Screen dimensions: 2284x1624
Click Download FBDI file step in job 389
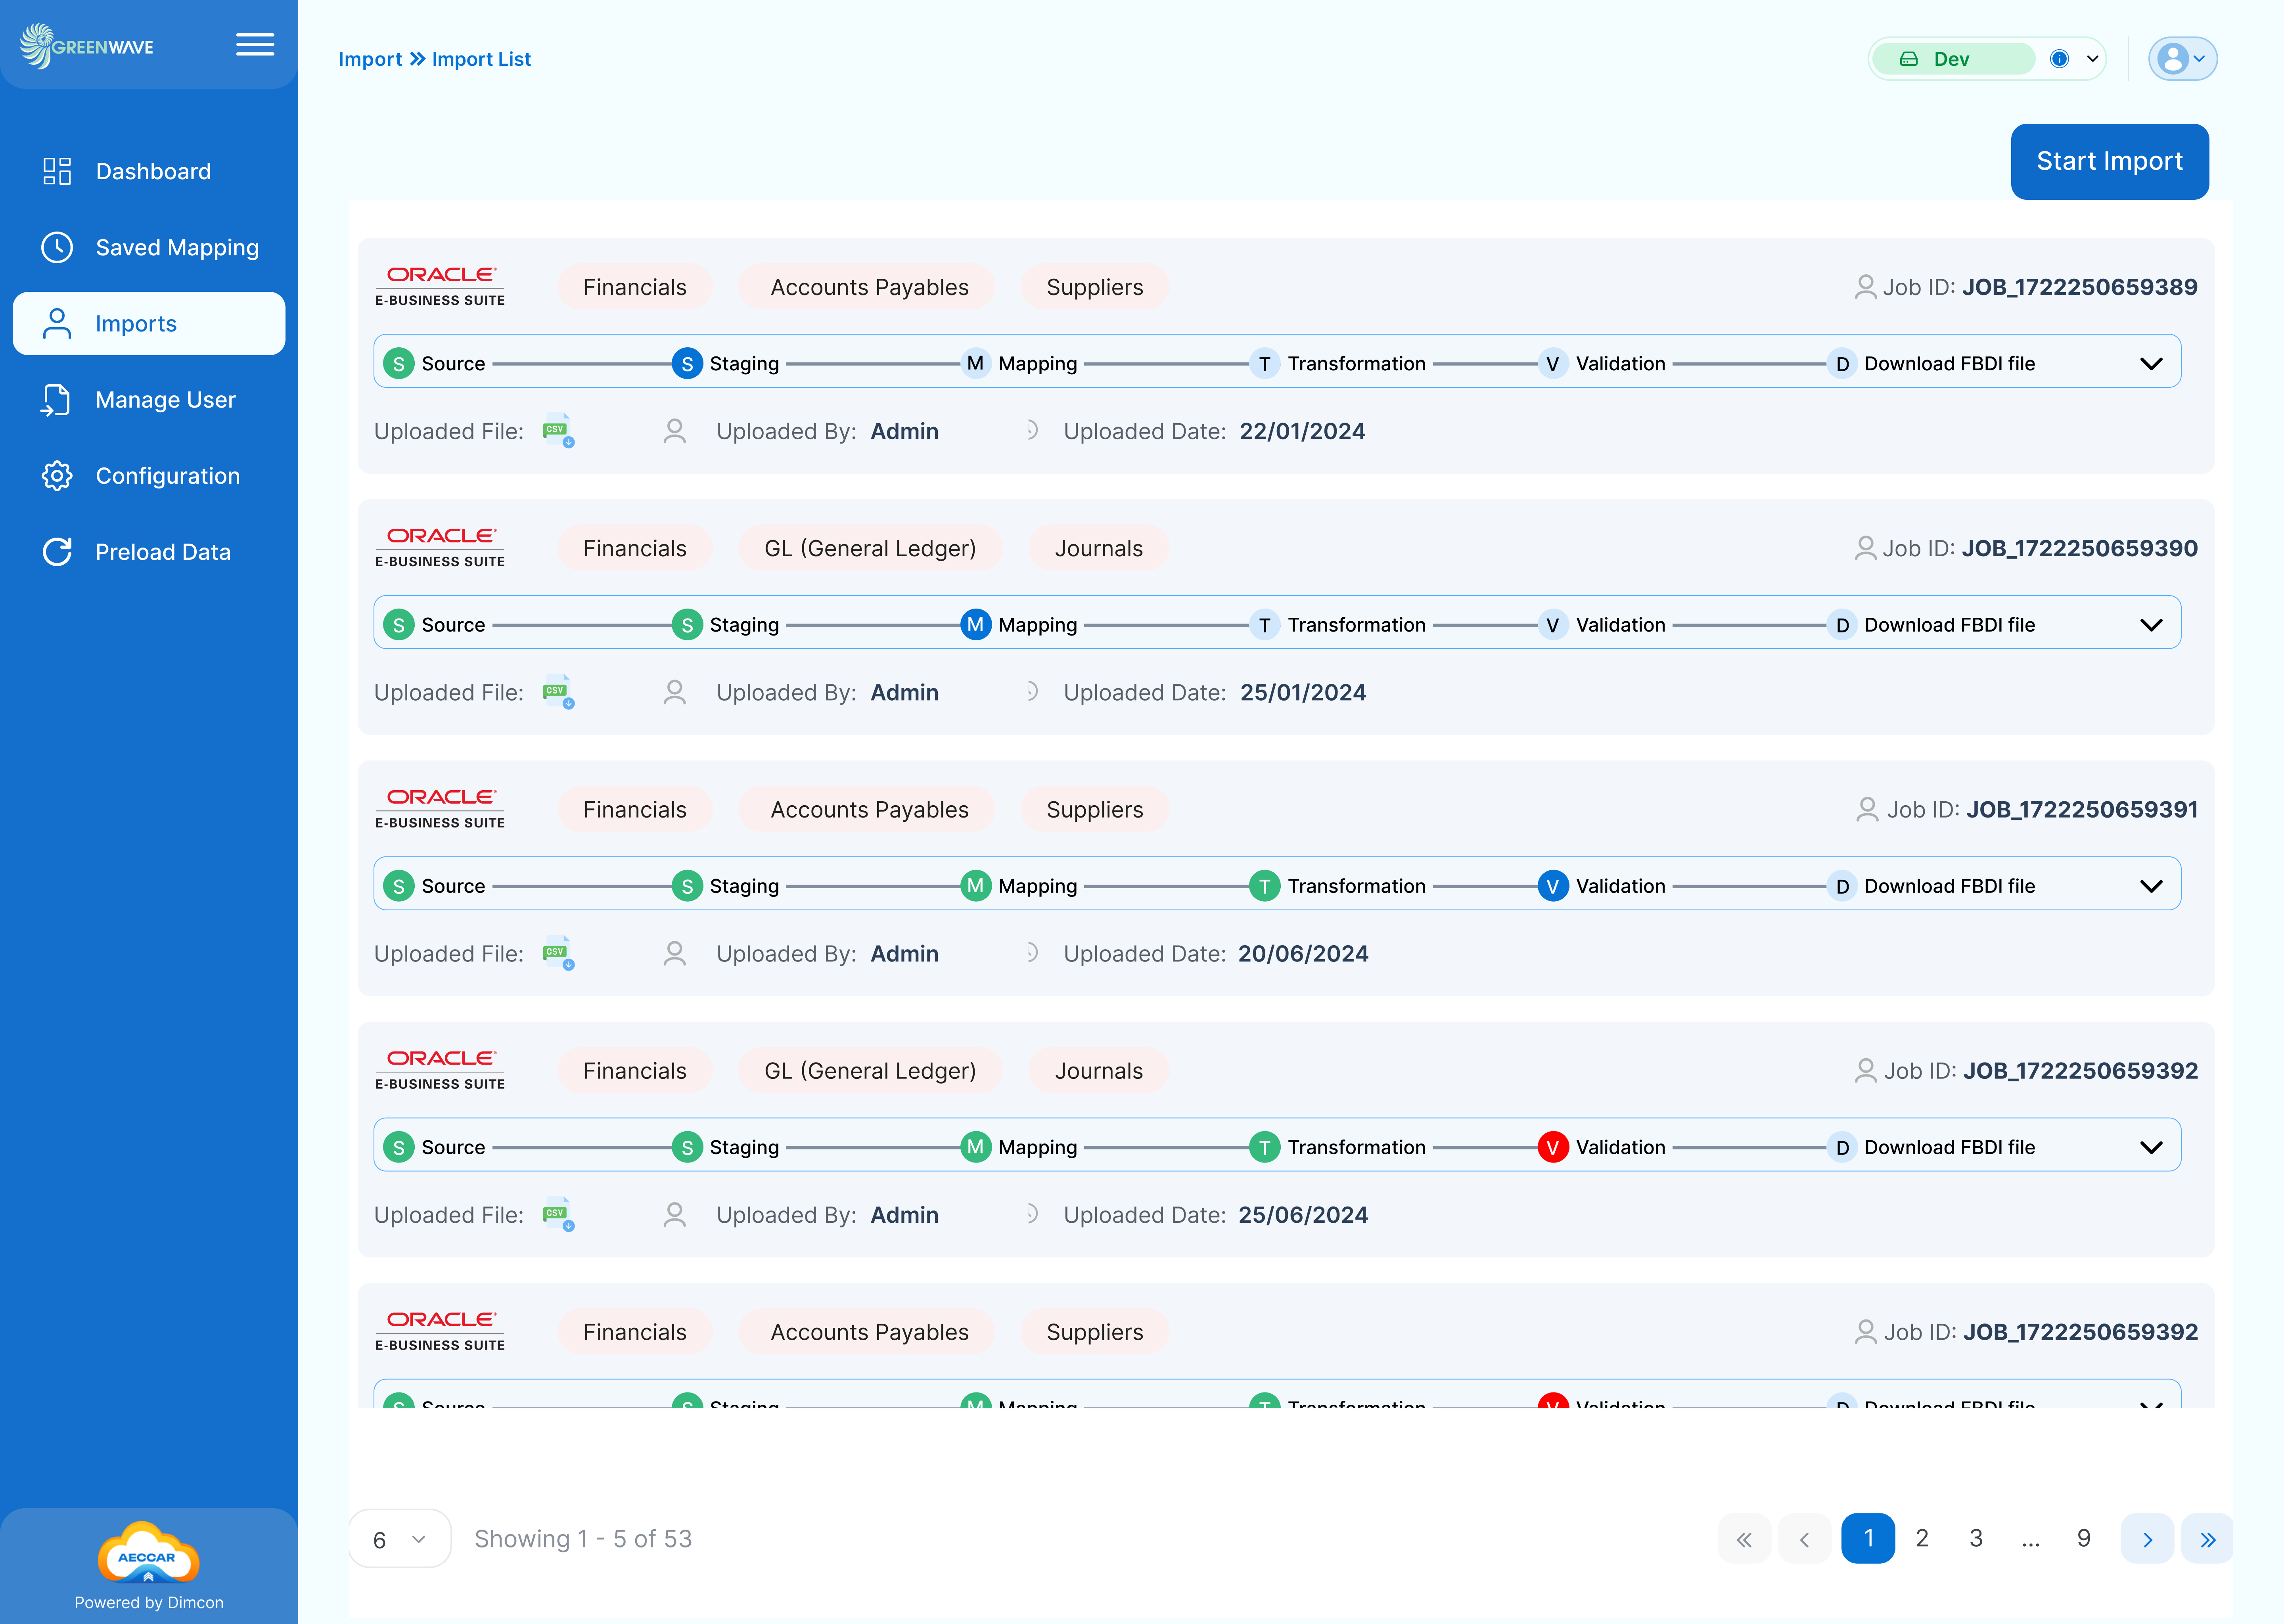[1931, 363]
